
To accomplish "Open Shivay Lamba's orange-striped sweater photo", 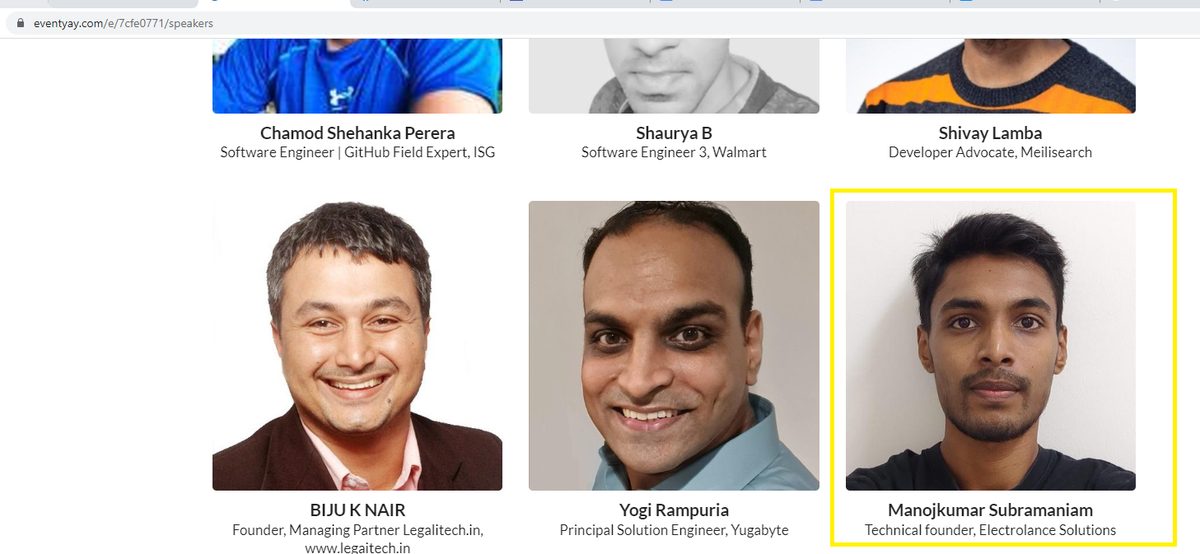I will tap(991, 75).
